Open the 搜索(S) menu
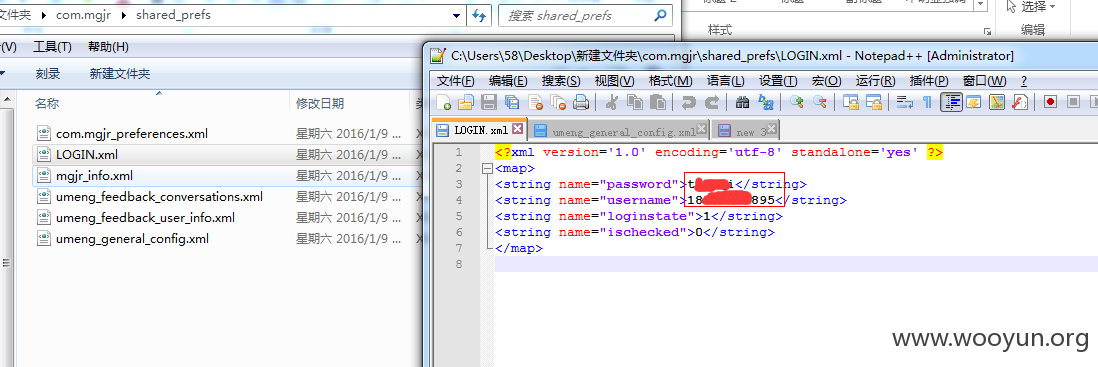Image resolution: width=1098 pixels, height=367 pixels. click(x=561, y=81)
